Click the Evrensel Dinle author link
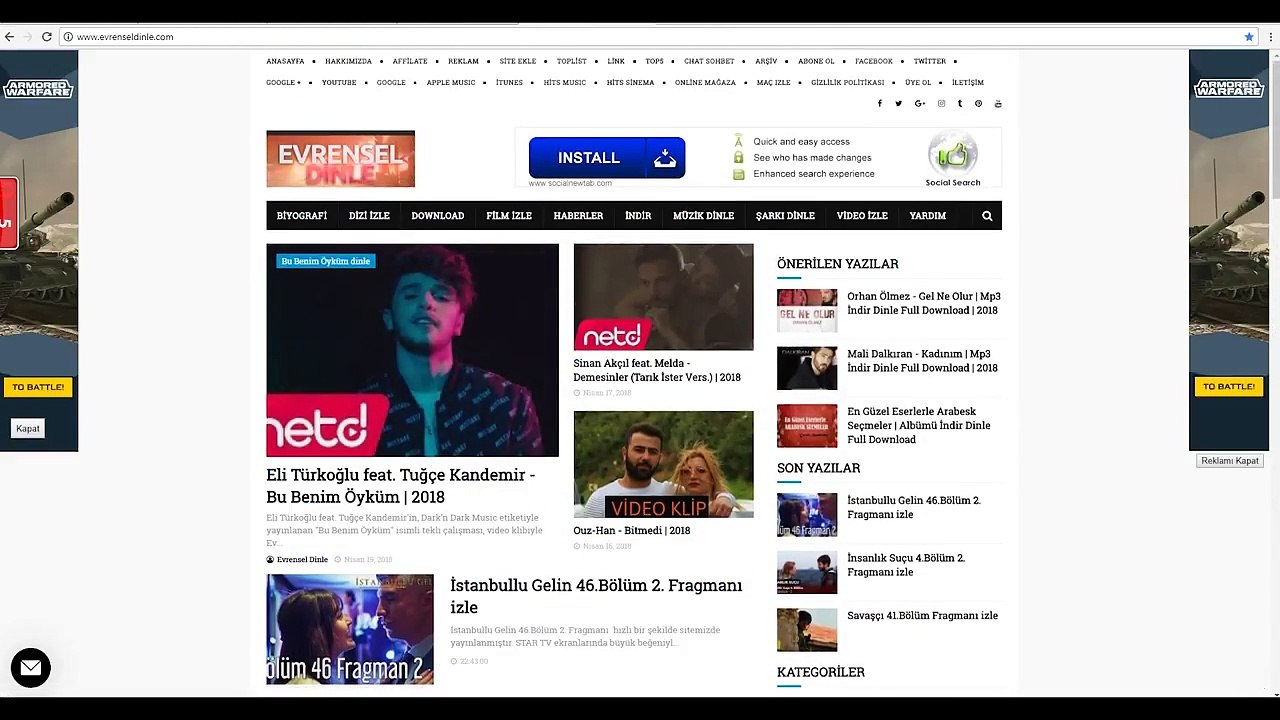 [x=302, y=560]
